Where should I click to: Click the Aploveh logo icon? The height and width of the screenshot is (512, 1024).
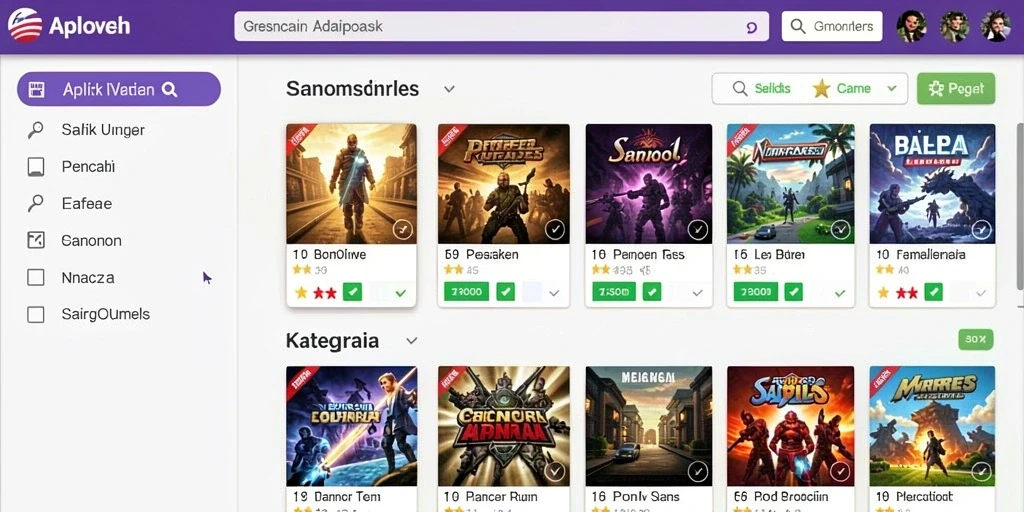(25, 25)
